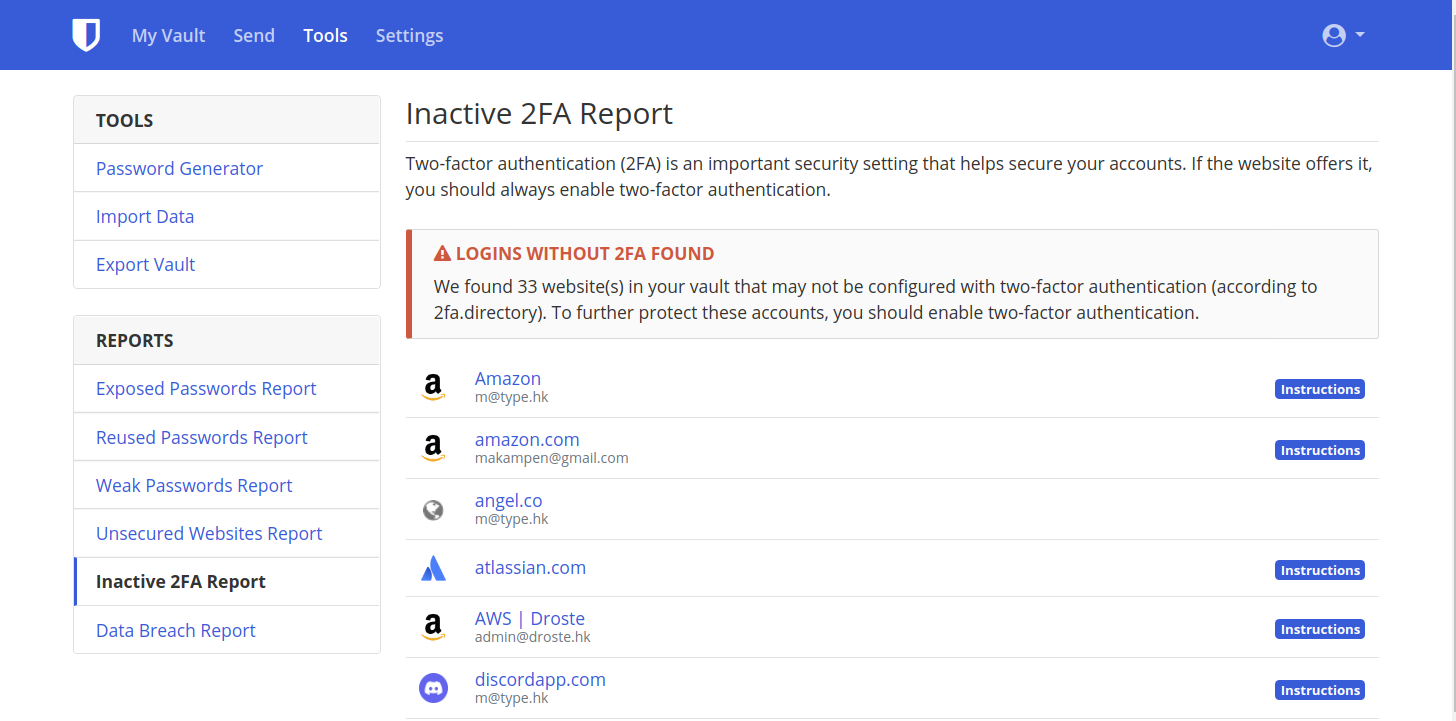Click Instructions for the Amazon entry

click(1320, 389)
